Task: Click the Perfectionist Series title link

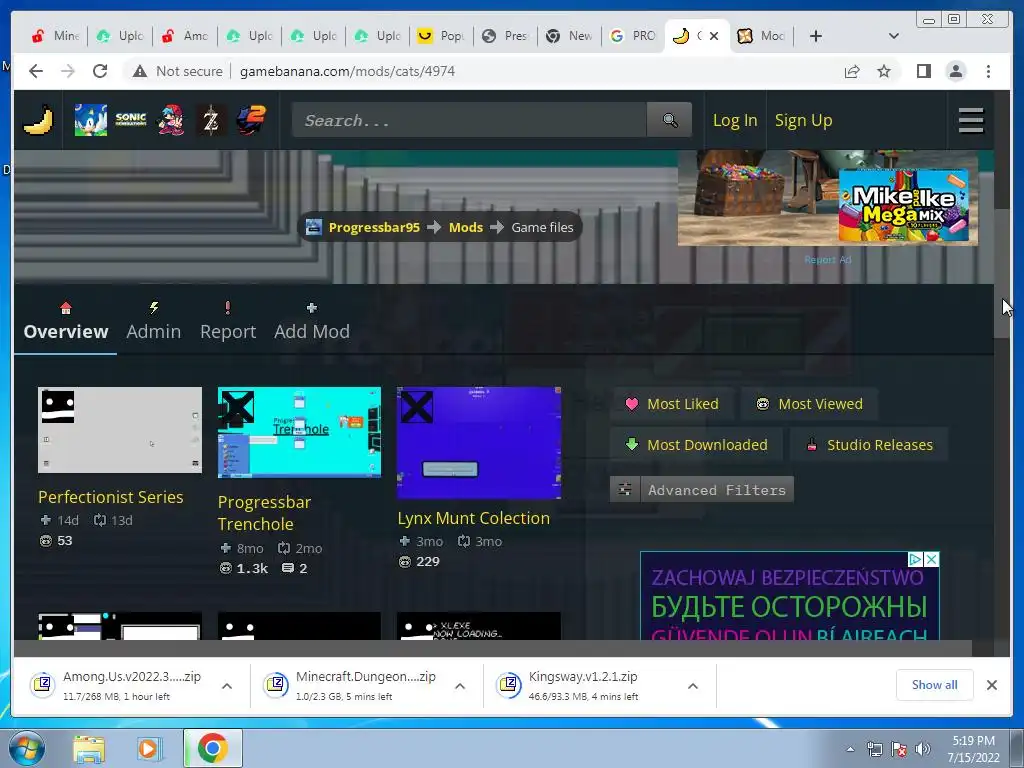Action: pos(110,497)
